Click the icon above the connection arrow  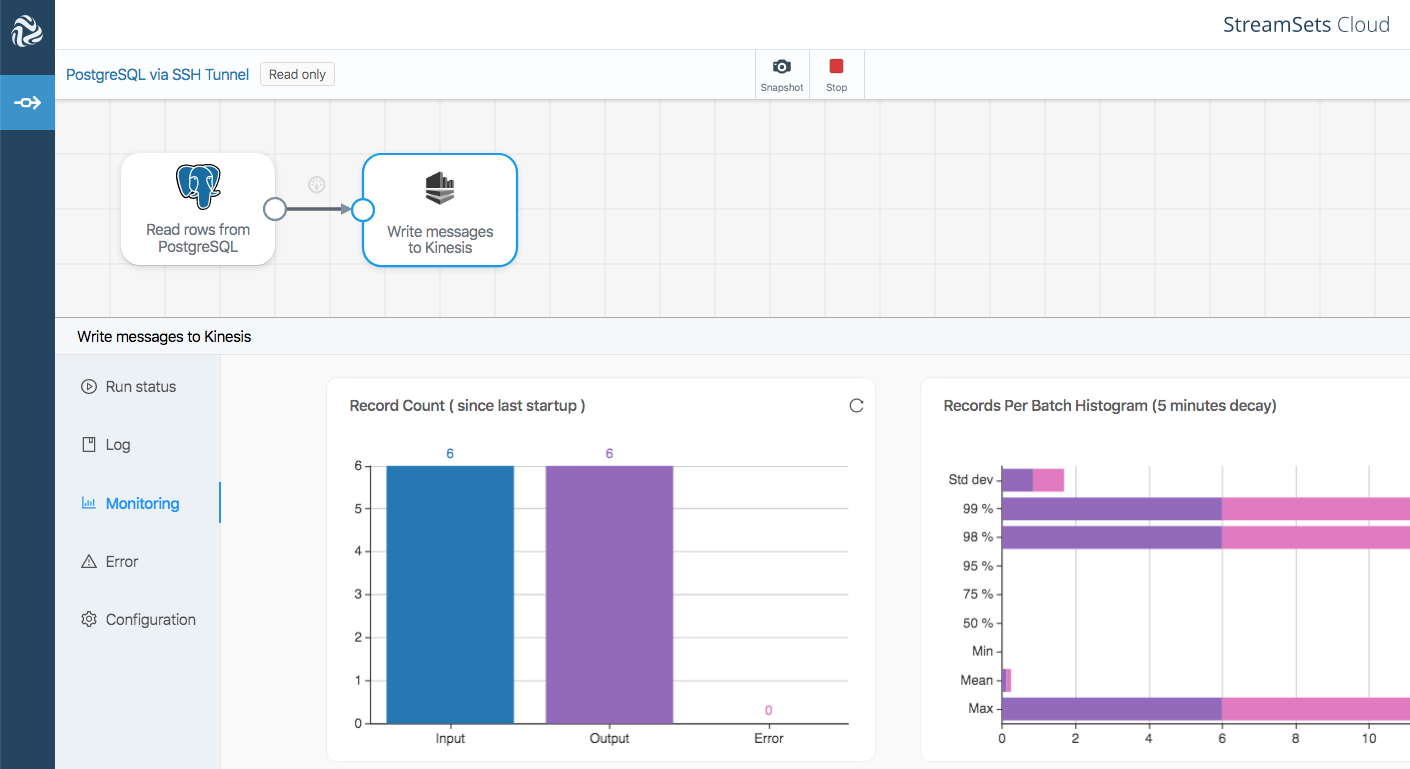pos(317,184)
